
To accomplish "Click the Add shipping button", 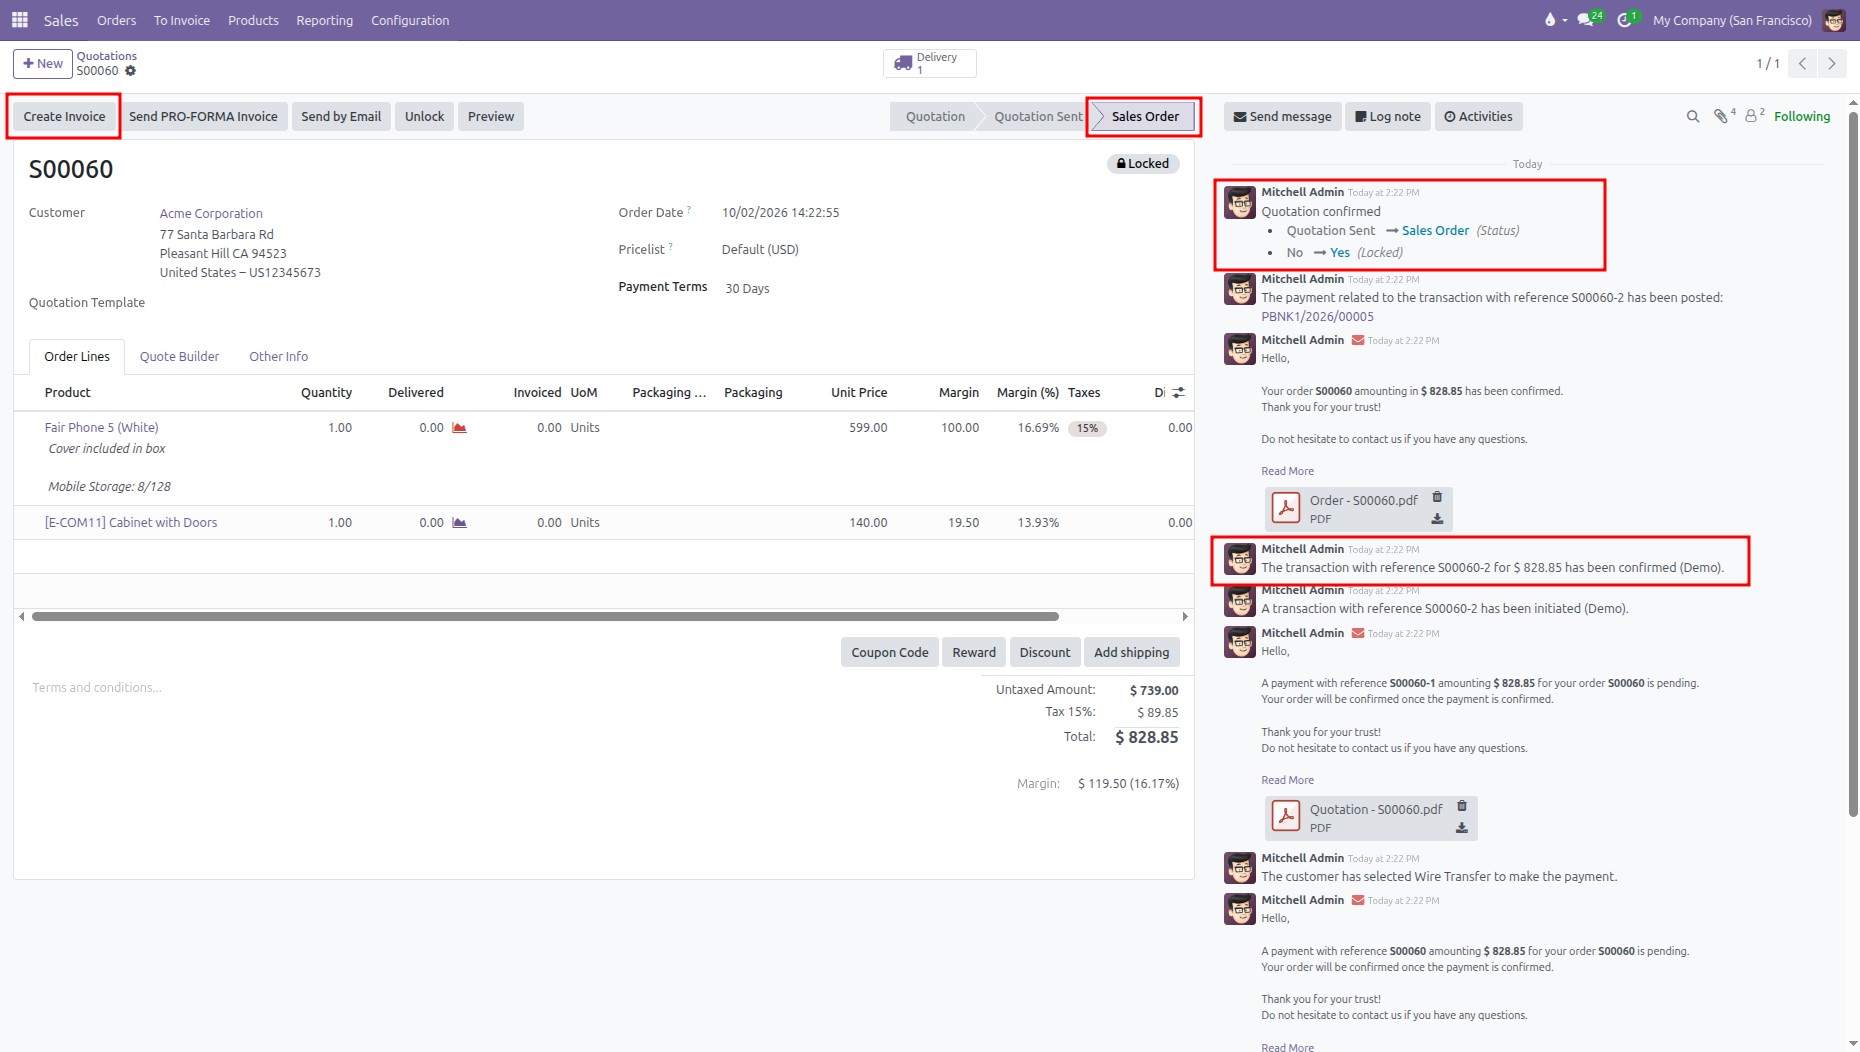I will pyautogui.click(x=1132, y=653).
